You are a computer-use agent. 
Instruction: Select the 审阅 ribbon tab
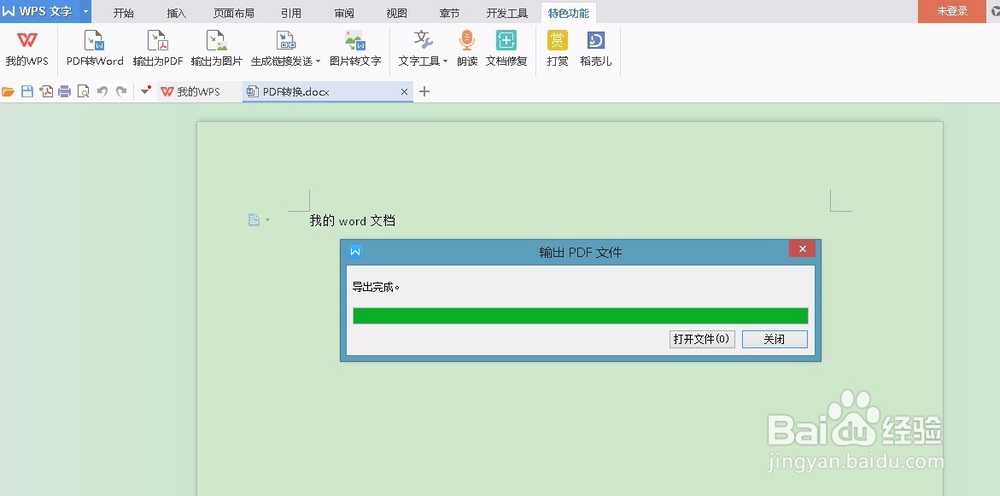pyautogui.click(x=344, y=13)
